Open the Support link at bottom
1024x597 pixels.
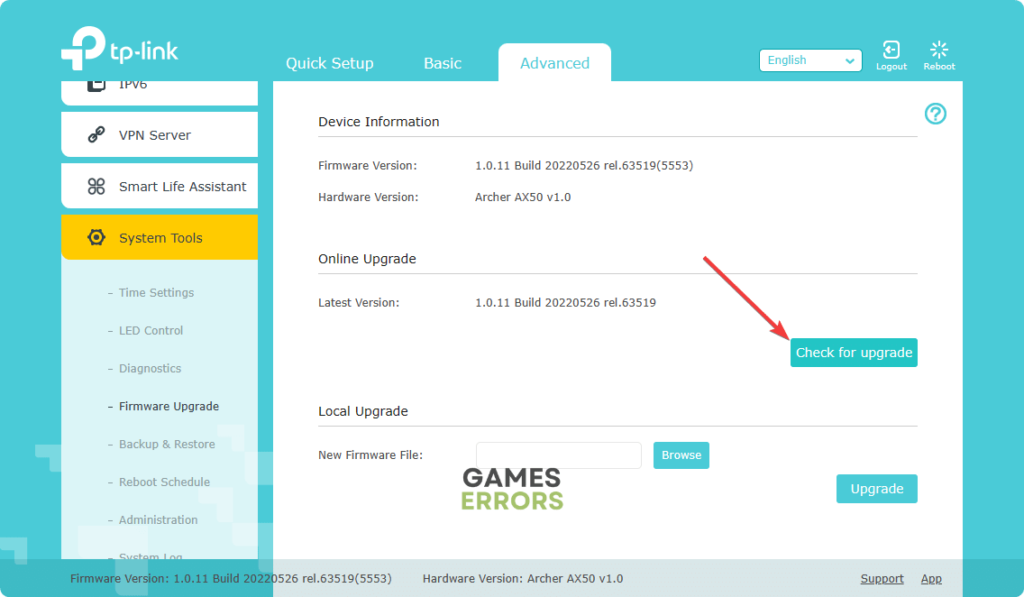tap(881, 578)
